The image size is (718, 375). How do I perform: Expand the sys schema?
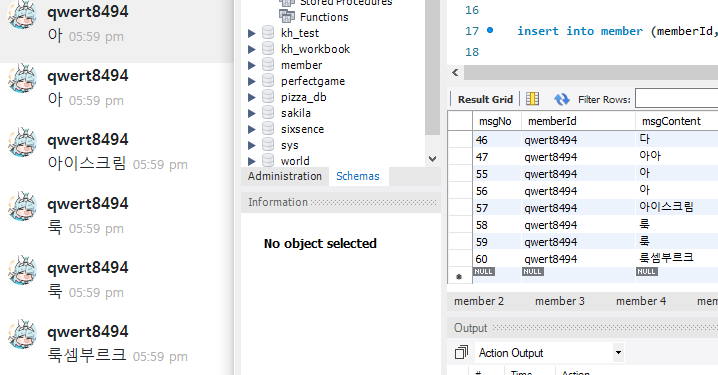click(251, 145)
